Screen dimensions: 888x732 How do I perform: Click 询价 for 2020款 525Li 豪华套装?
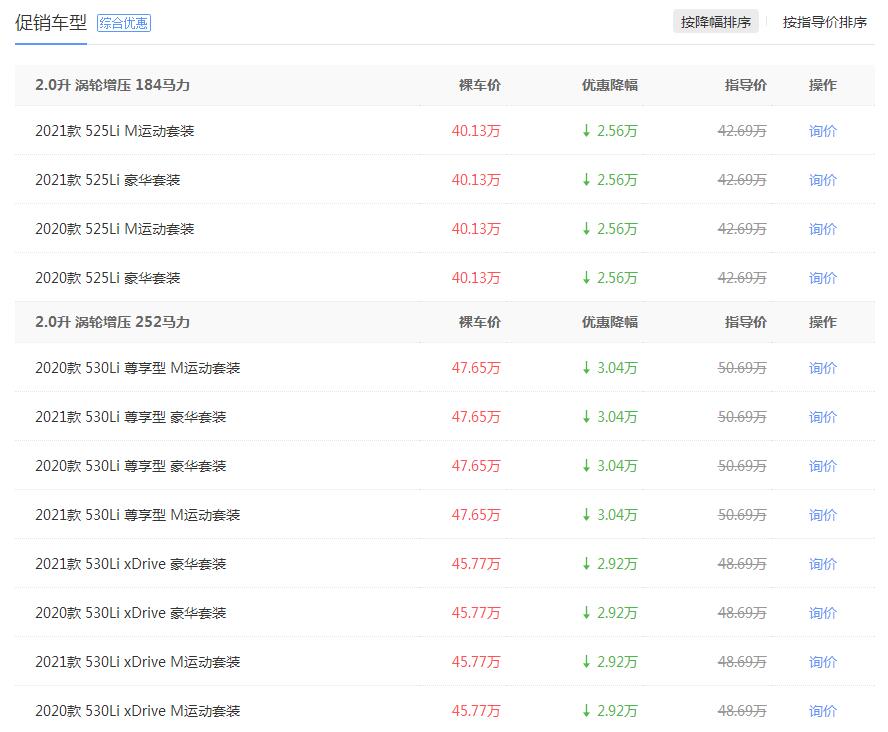822,278
